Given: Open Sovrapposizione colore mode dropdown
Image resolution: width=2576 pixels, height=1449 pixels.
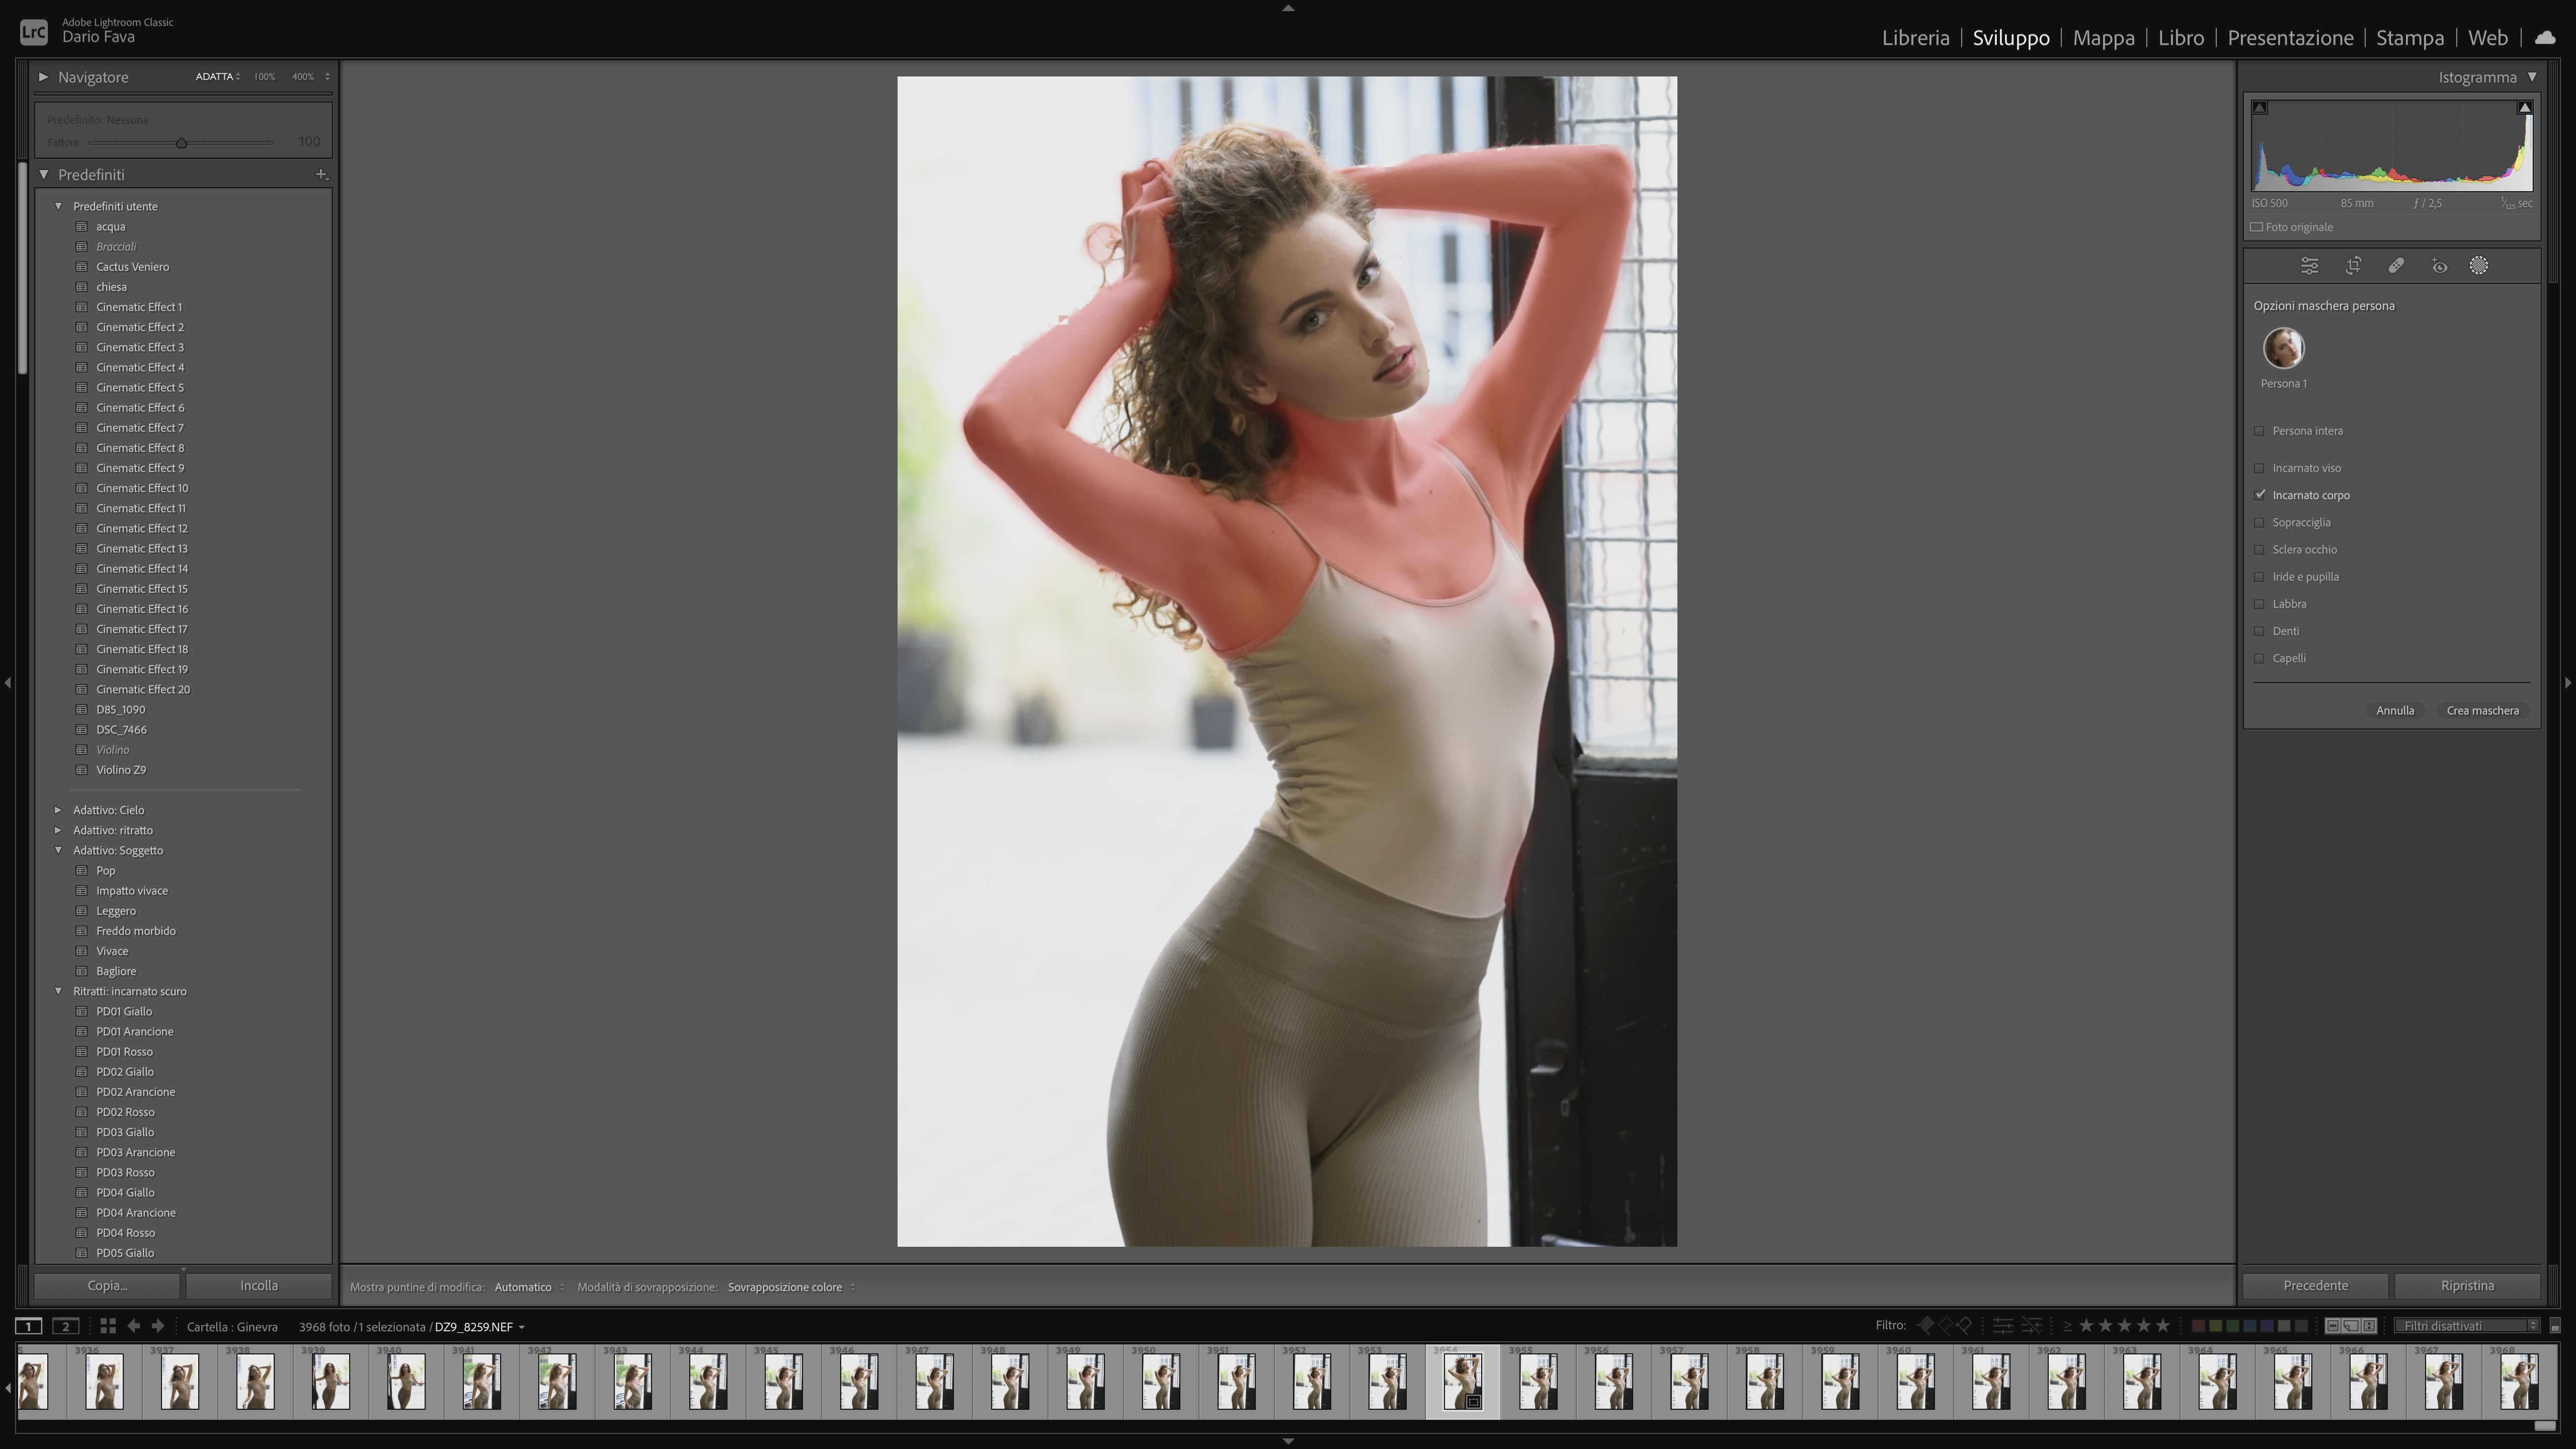Looking at the screenshot, I should tap(791, 1287).
